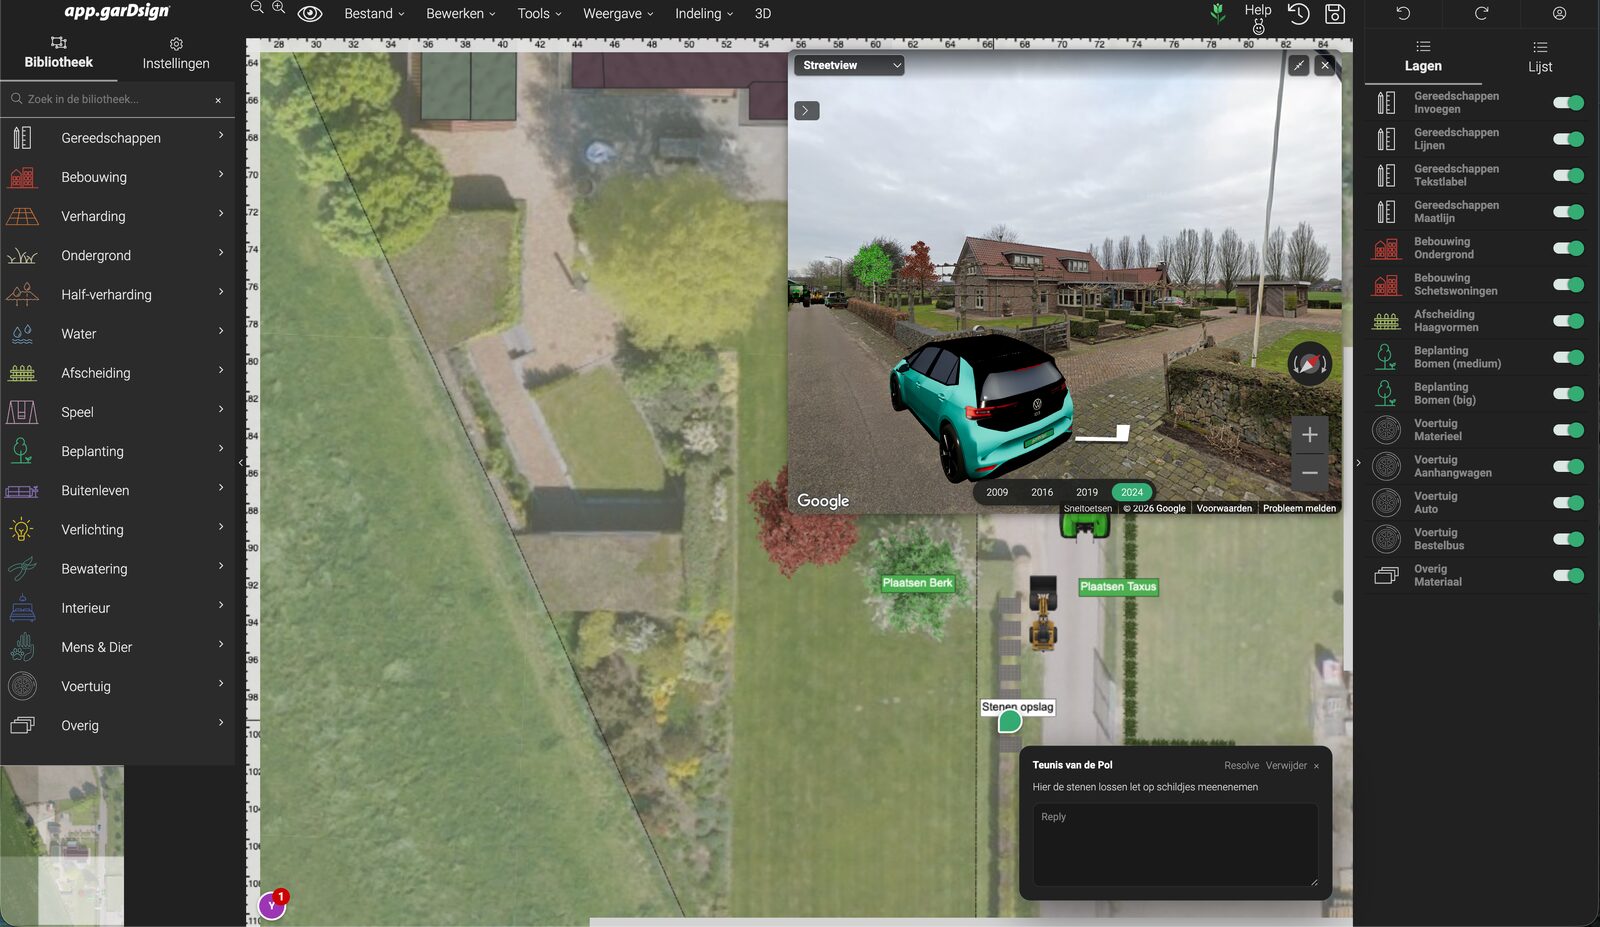Disable the Afscheiding Haagvormen layer
The height and width of the screenshot is (927, 1600).
(1568, 321)
